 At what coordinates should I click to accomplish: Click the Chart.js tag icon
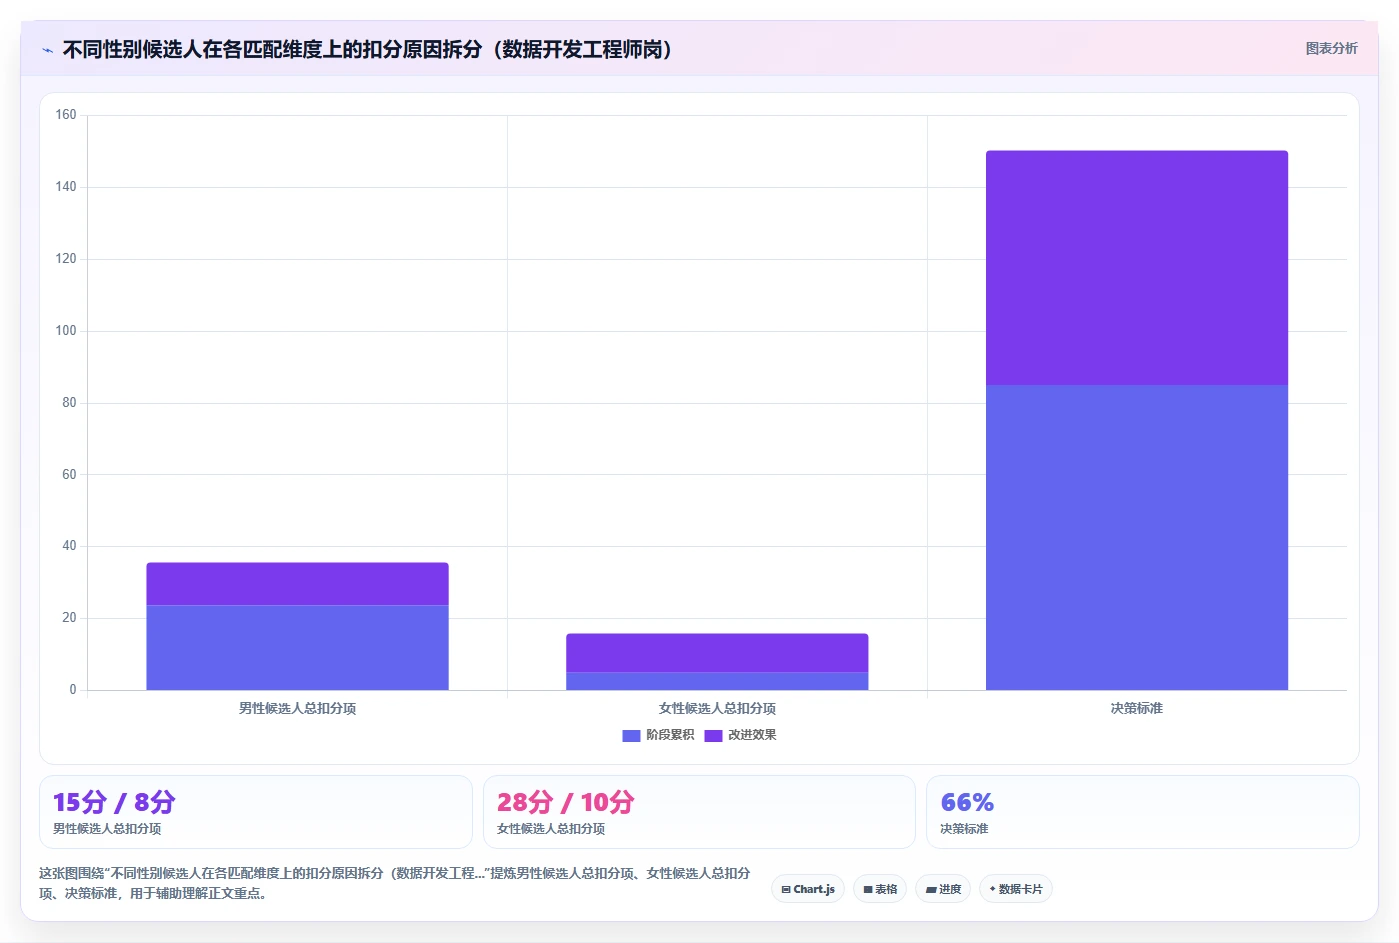(786, 889)
